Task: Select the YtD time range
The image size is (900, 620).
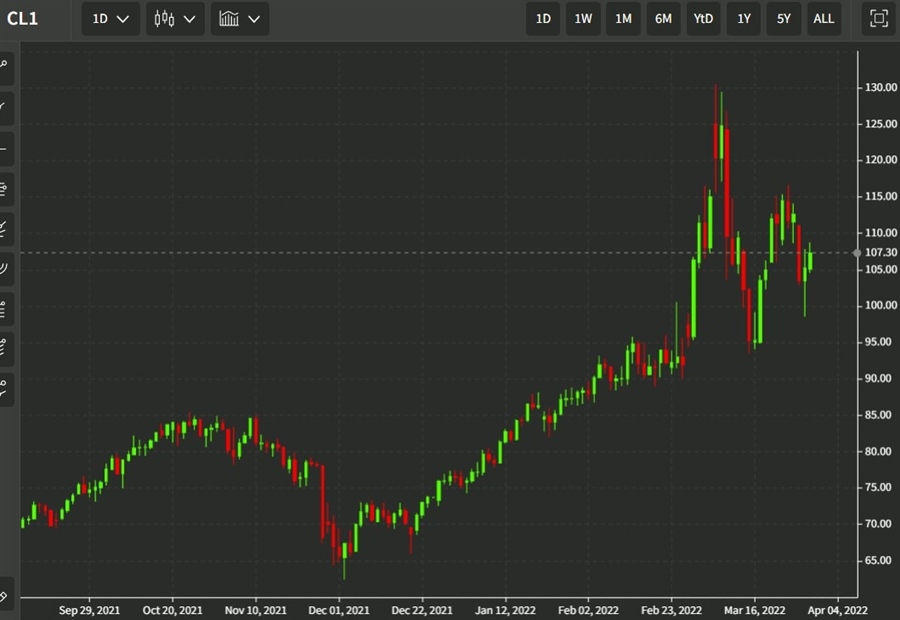Action: (x=703, y=19)
